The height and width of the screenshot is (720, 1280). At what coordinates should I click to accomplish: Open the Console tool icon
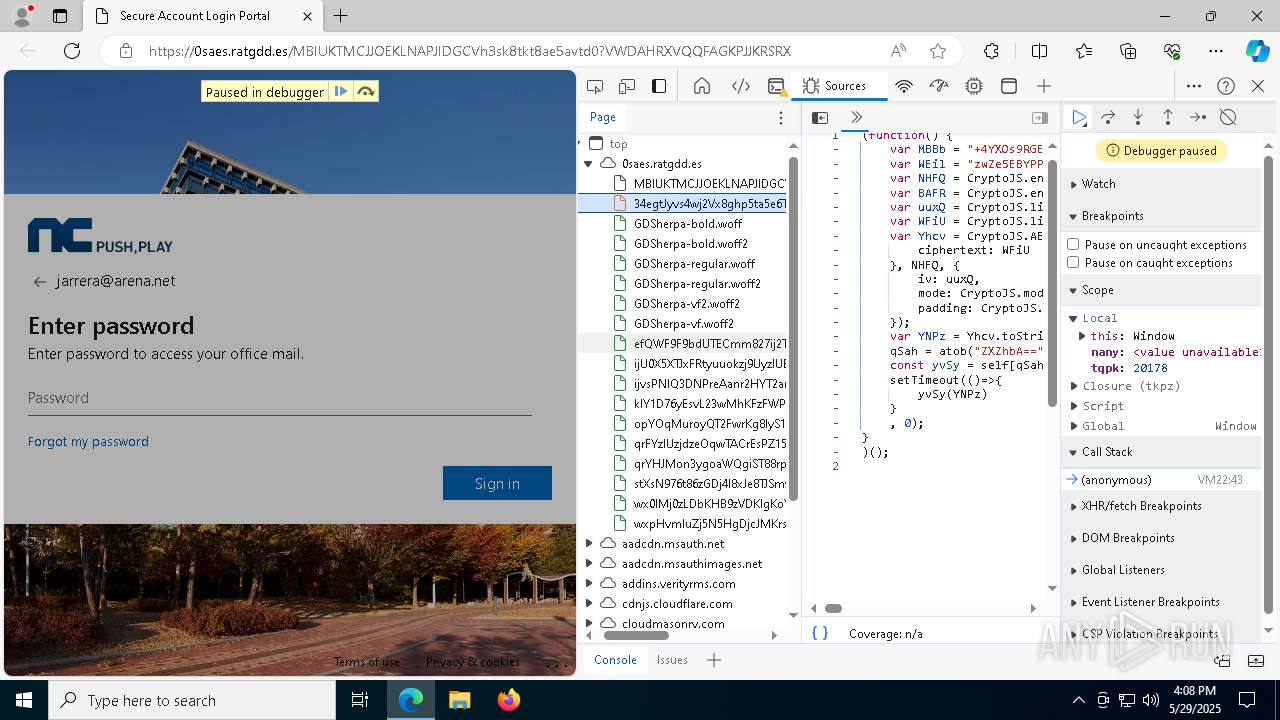[776, 86]
